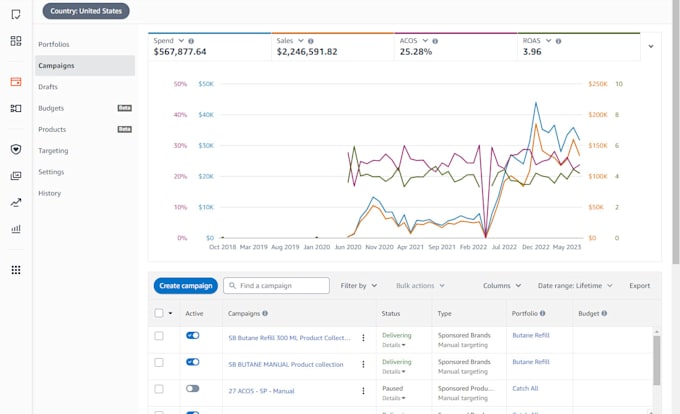Open the grid dashboard icon in left sidebar
The height and width of the screenshot is (414, 680).
pyautogui.click(x=16, y=41)
